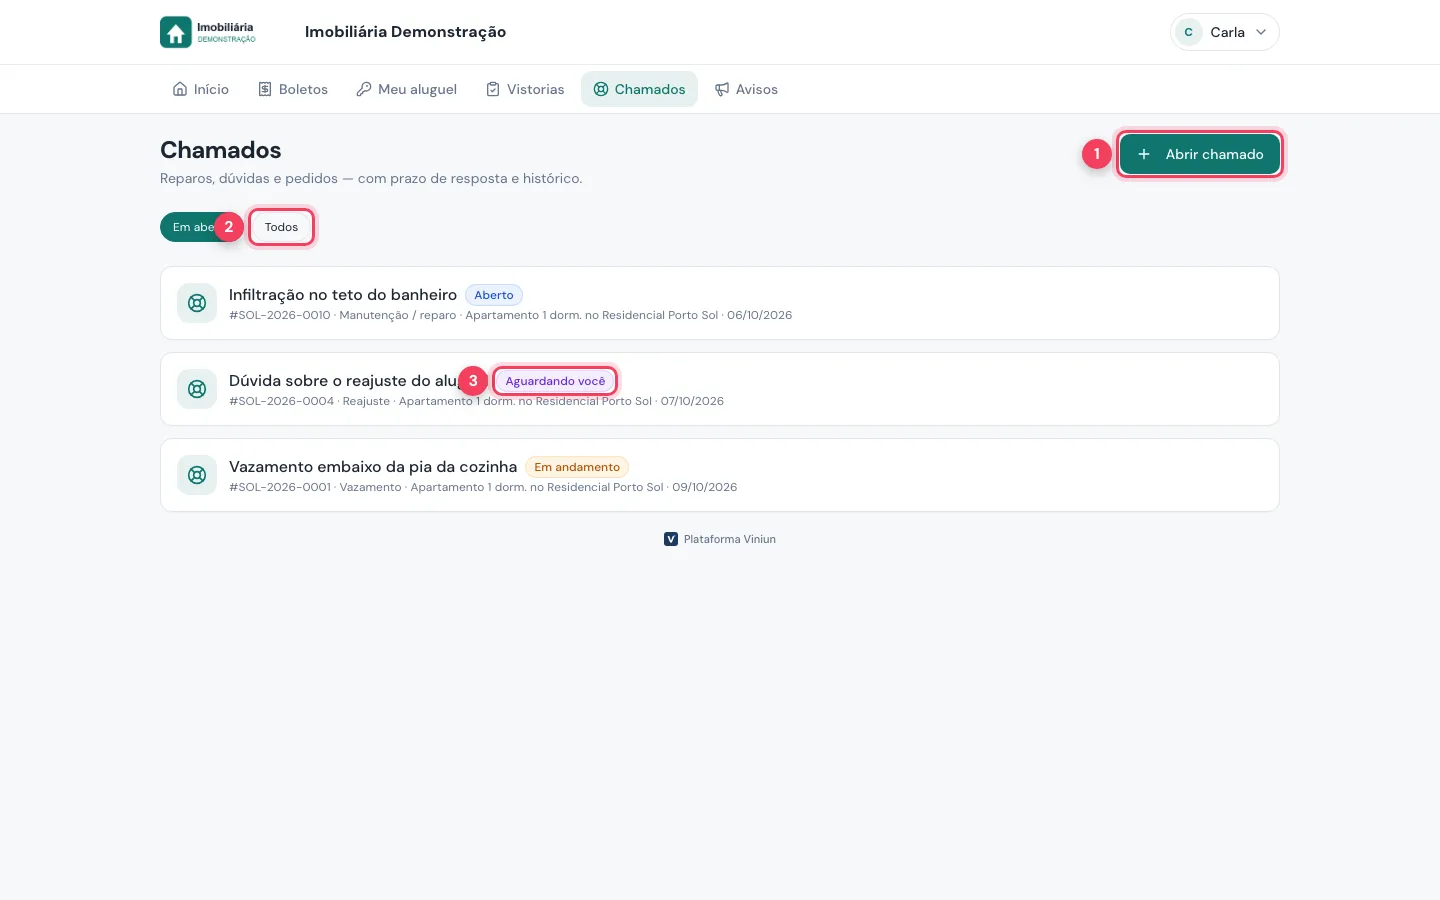
Task: Click the Aguardando você status badge
Action: (555, 381)
